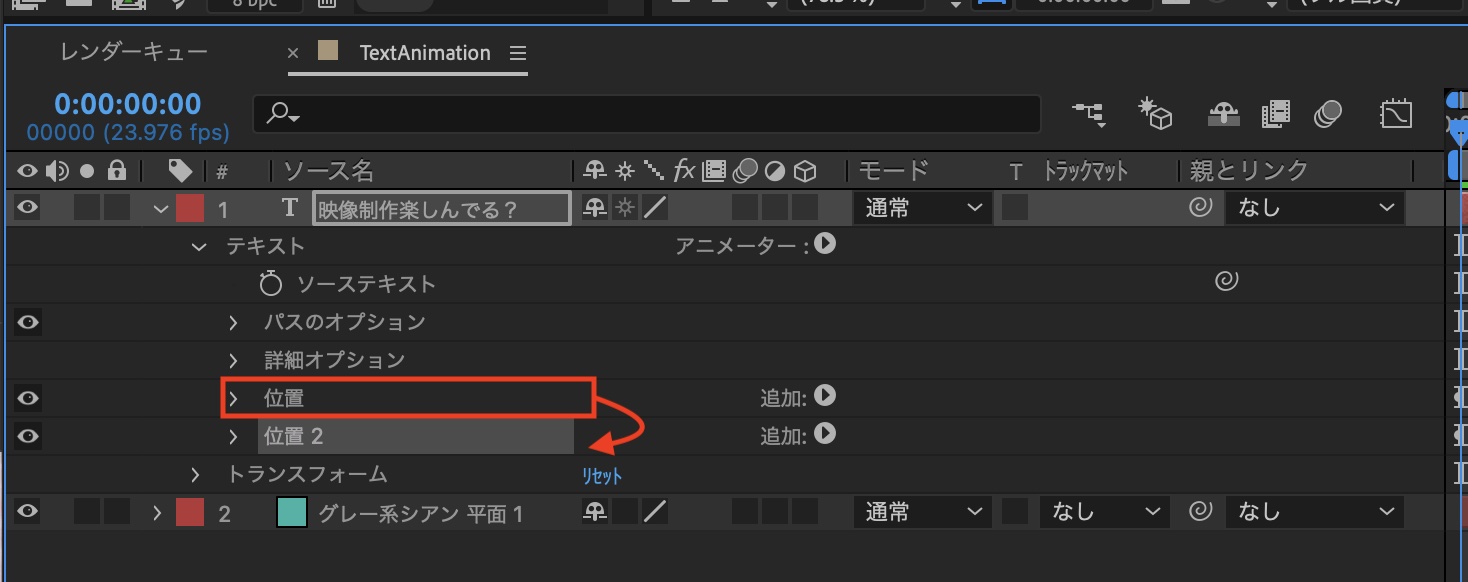Screen dimensions: 1468x582
Task: Click the label tag column header icon
Action: 179,171
